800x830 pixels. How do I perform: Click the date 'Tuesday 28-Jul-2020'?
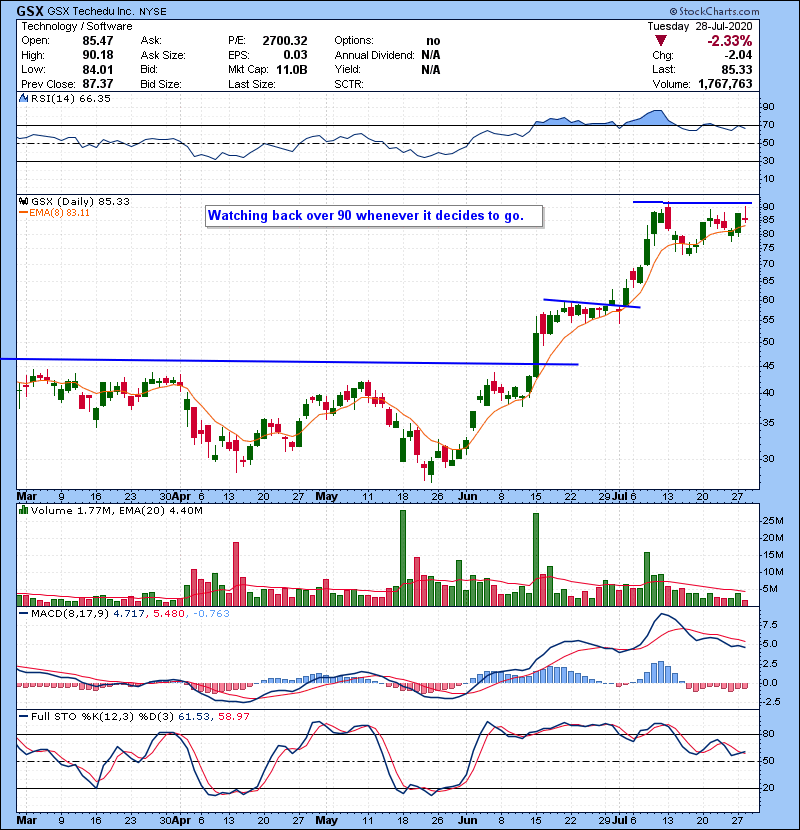coord(699,26)
